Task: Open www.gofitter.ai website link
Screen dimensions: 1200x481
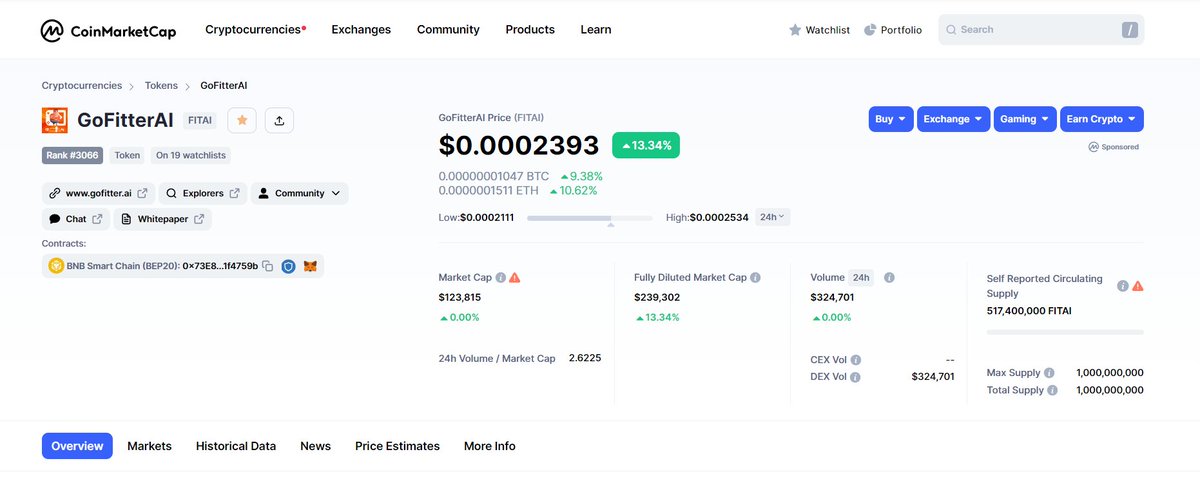Action: 98,193
